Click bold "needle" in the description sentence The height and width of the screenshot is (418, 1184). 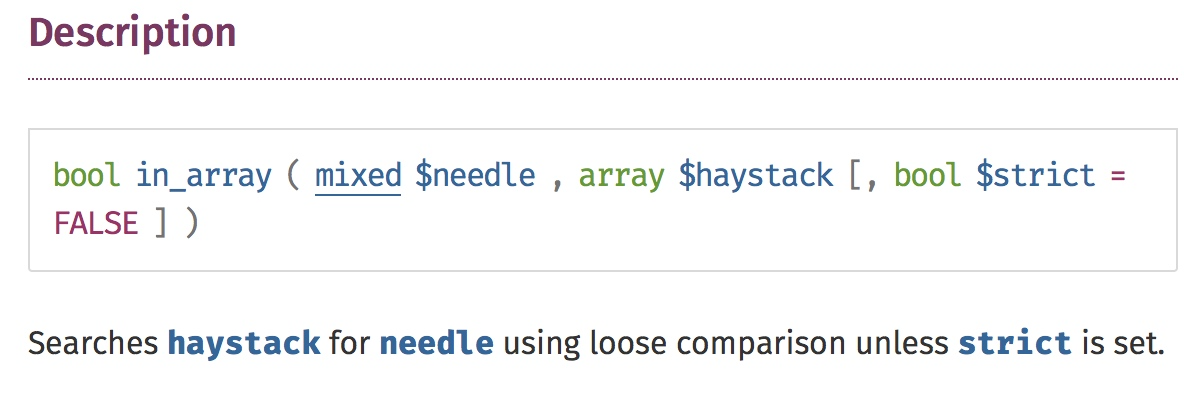tap(436, 344)
